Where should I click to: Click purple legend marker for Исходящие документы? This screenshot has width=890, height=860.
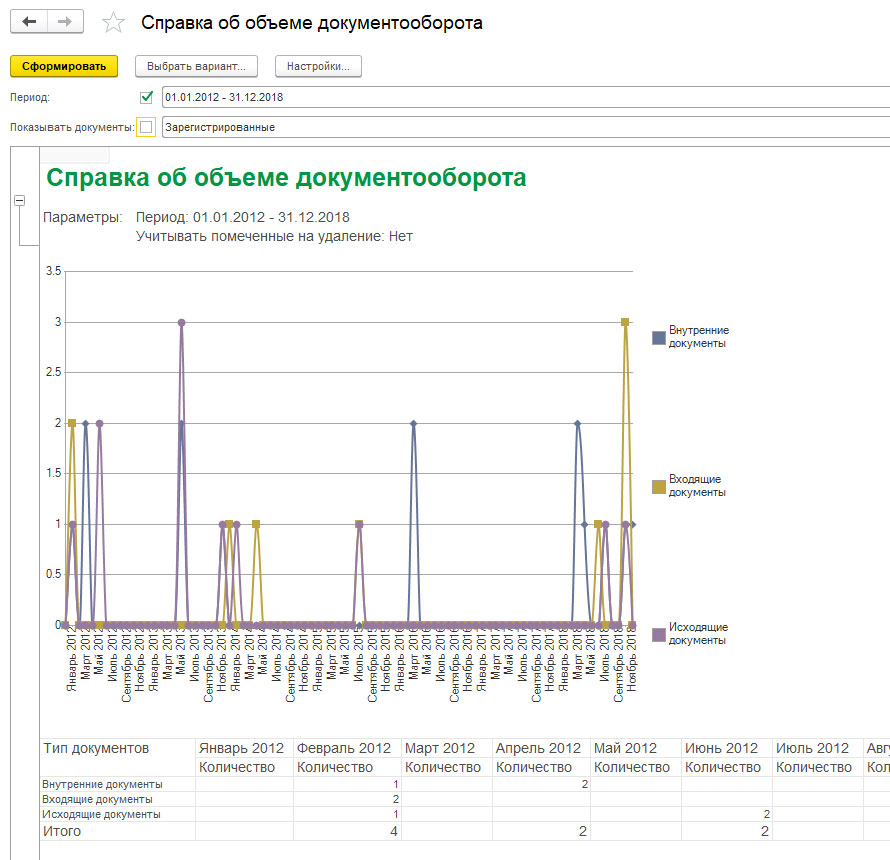tap(658, 634)
